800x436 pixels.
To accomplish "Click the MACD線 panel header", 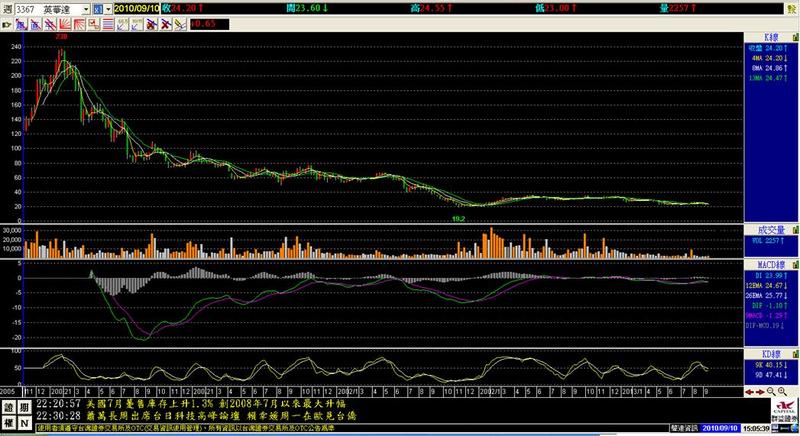I will (771, 265).
